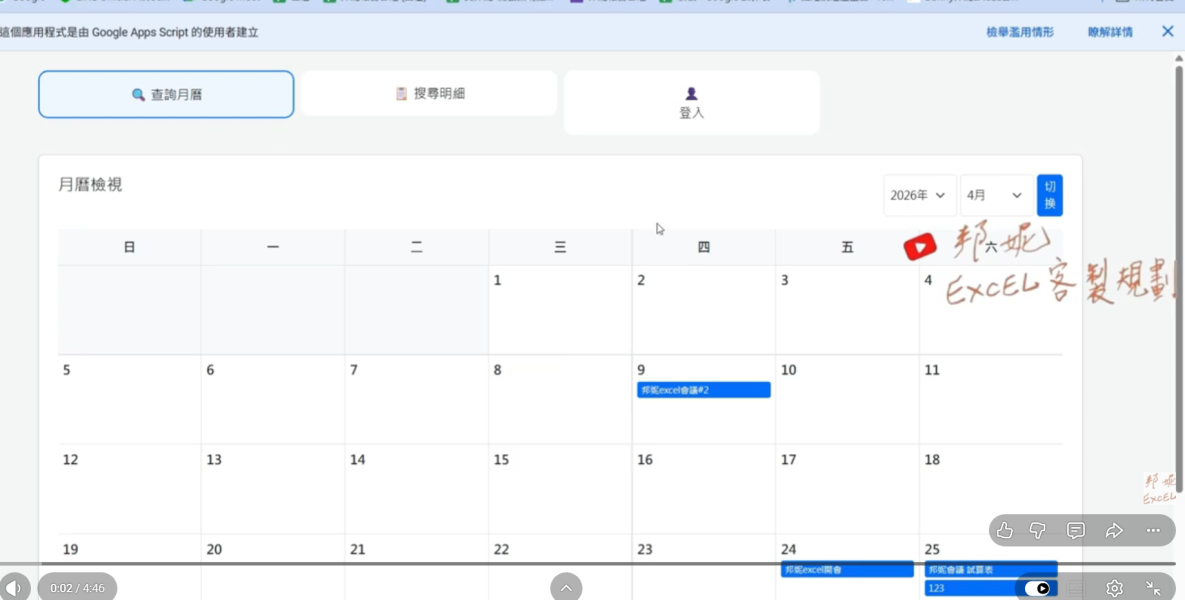This screenshot has width=1185, height=600.
Task: Click the 瞭解詳情 link
Action: (x=1110, y=32)
